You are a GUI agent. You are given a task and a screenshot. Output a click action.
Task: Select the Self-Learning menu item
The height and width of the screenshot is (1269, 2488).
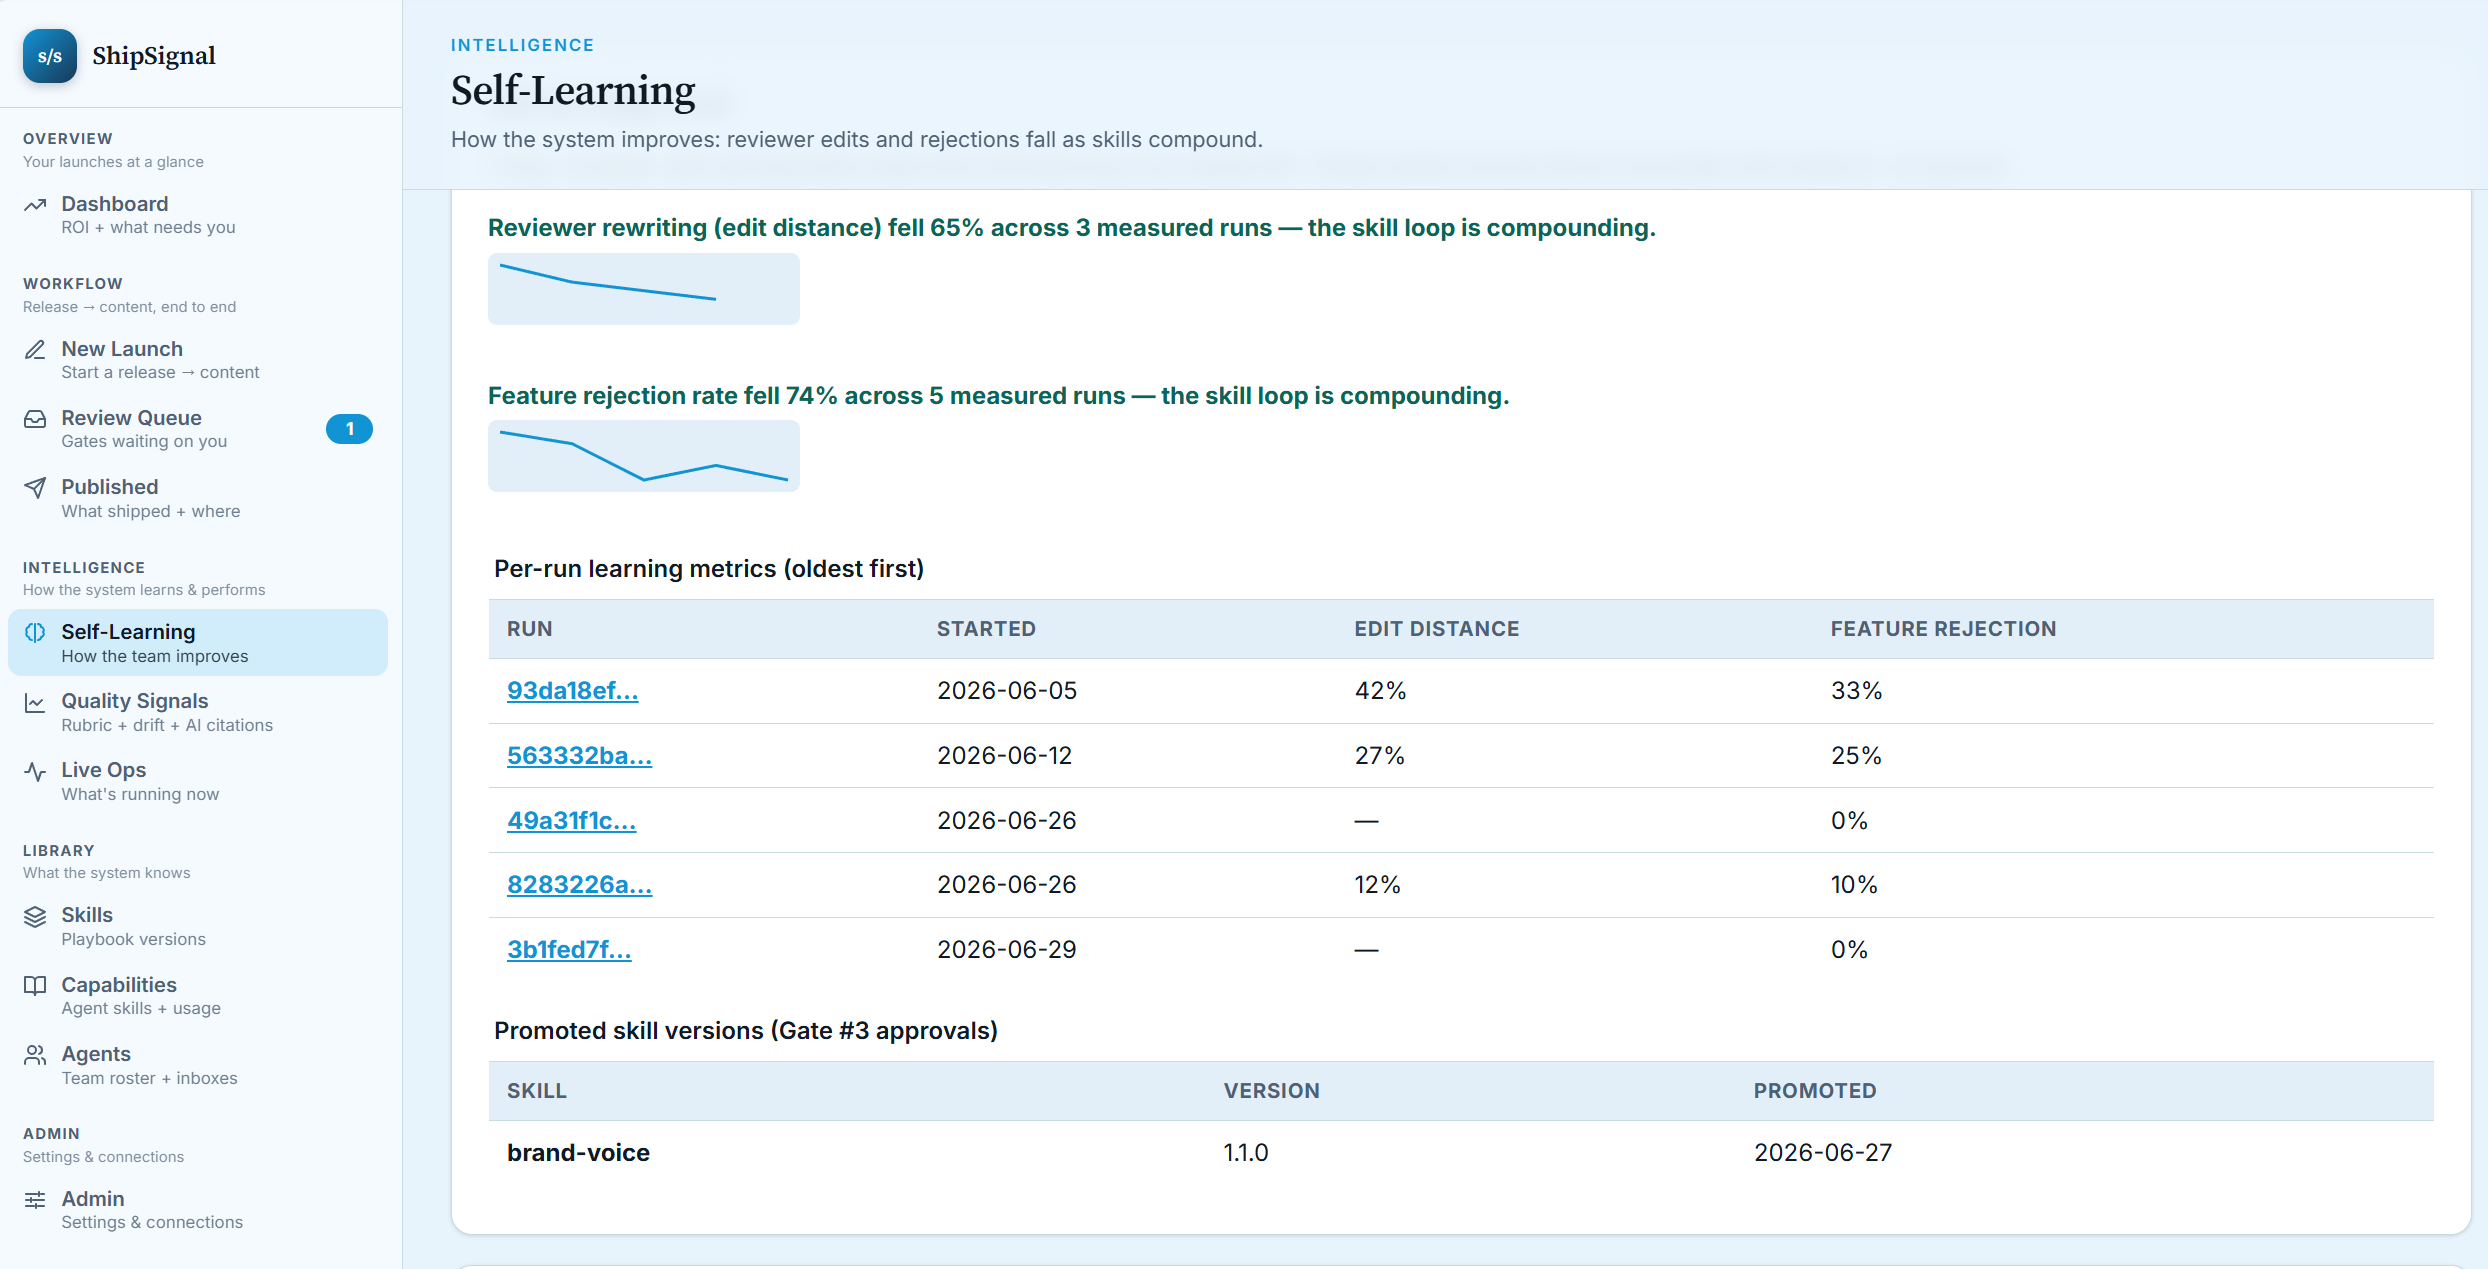[198, 643]
